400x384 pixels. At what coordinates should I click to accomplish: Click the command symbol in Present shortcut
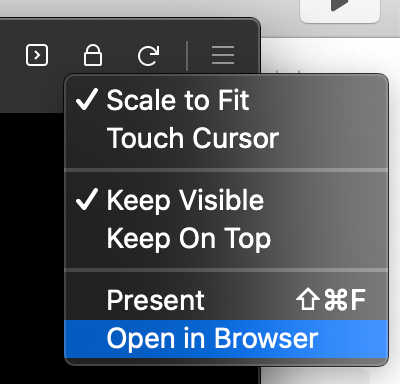click(x=336, y=300)
